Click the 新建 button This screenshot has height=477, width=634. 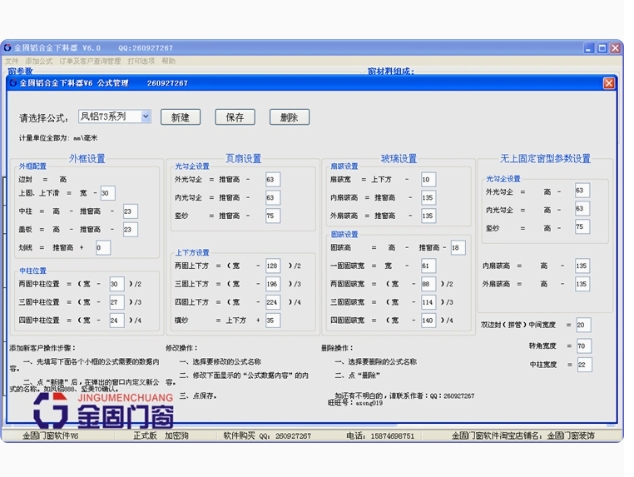tap(180, 117)
